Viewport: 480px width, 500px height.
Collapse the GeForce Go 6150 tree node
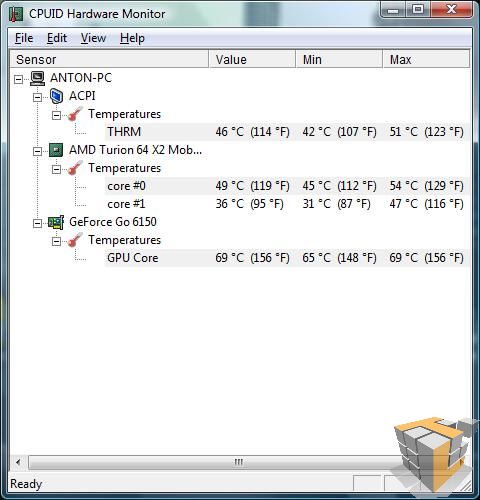click(x=37, y=223)
